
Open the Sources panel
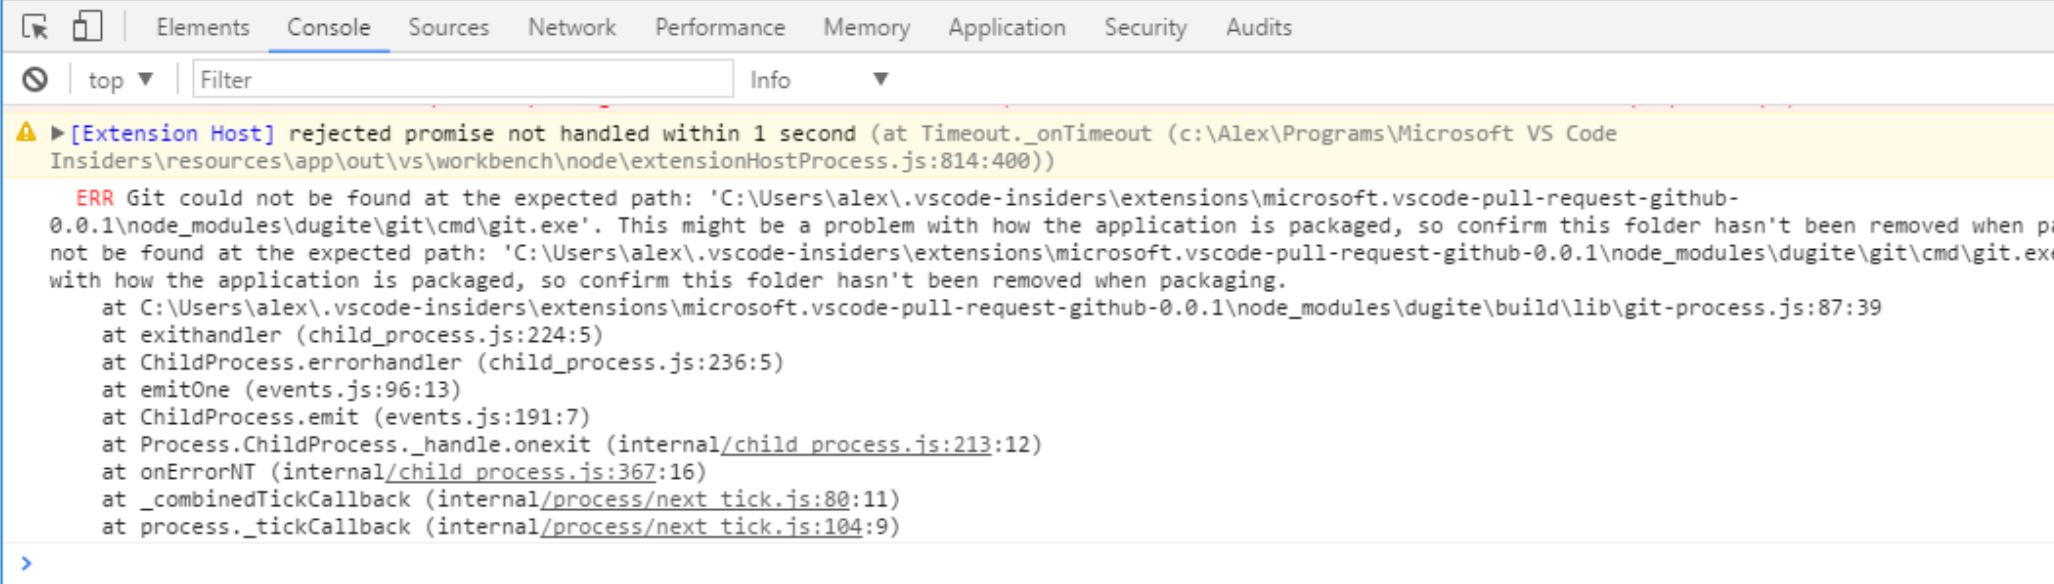coord(447,27)
